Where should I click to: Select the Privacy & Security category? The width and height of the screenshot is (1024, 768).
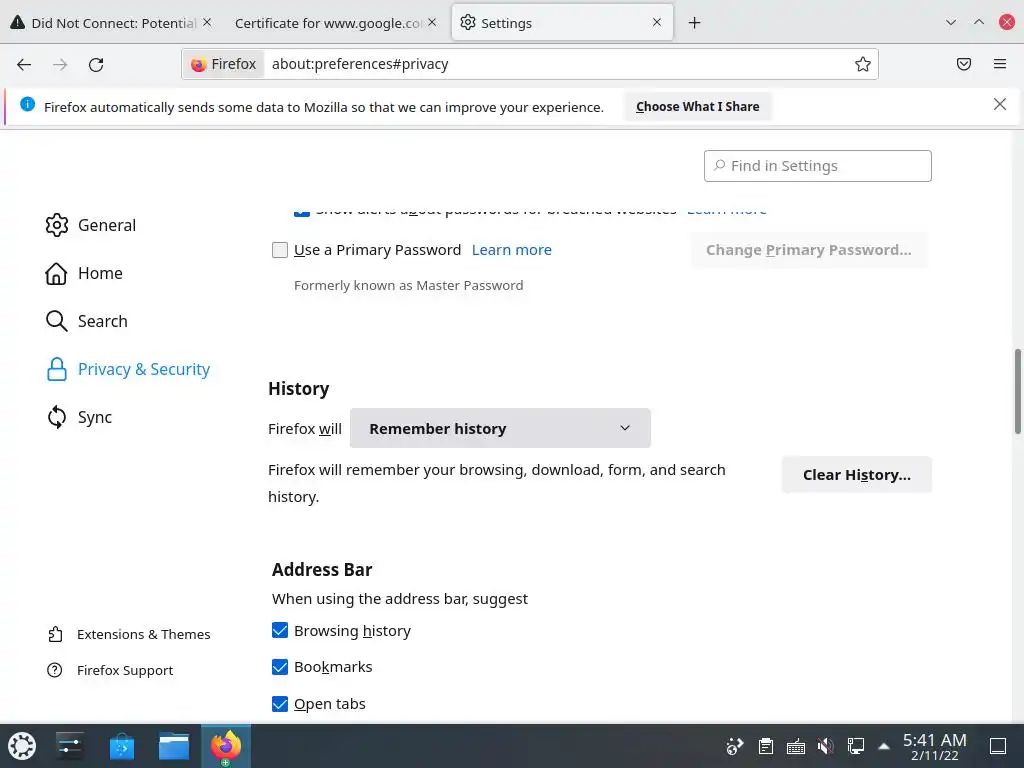[128, 369]
